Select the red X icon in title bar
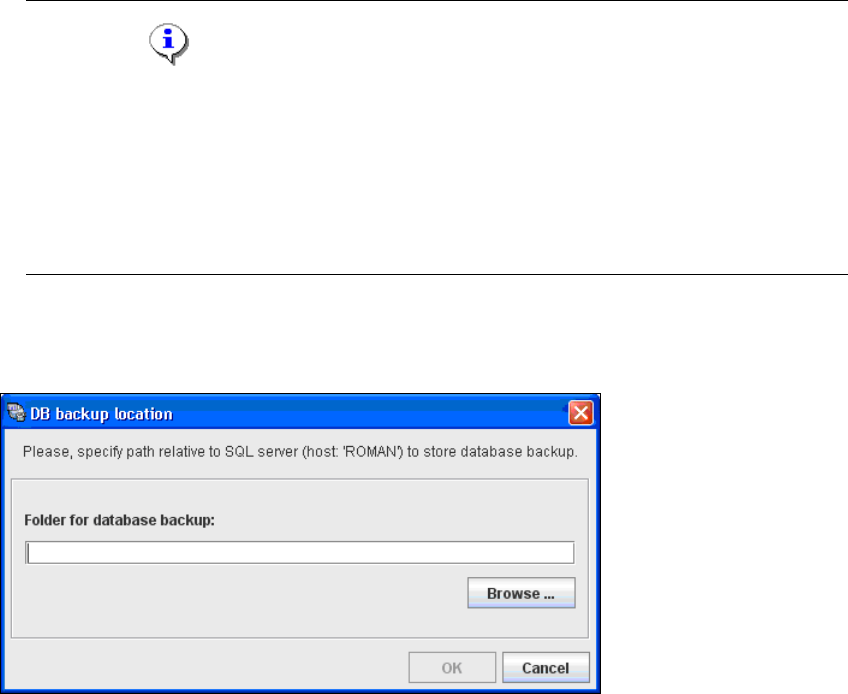Image resolution: width=848 pixels, height=694 pixels. pyautogui.click(x=580, y=413)
